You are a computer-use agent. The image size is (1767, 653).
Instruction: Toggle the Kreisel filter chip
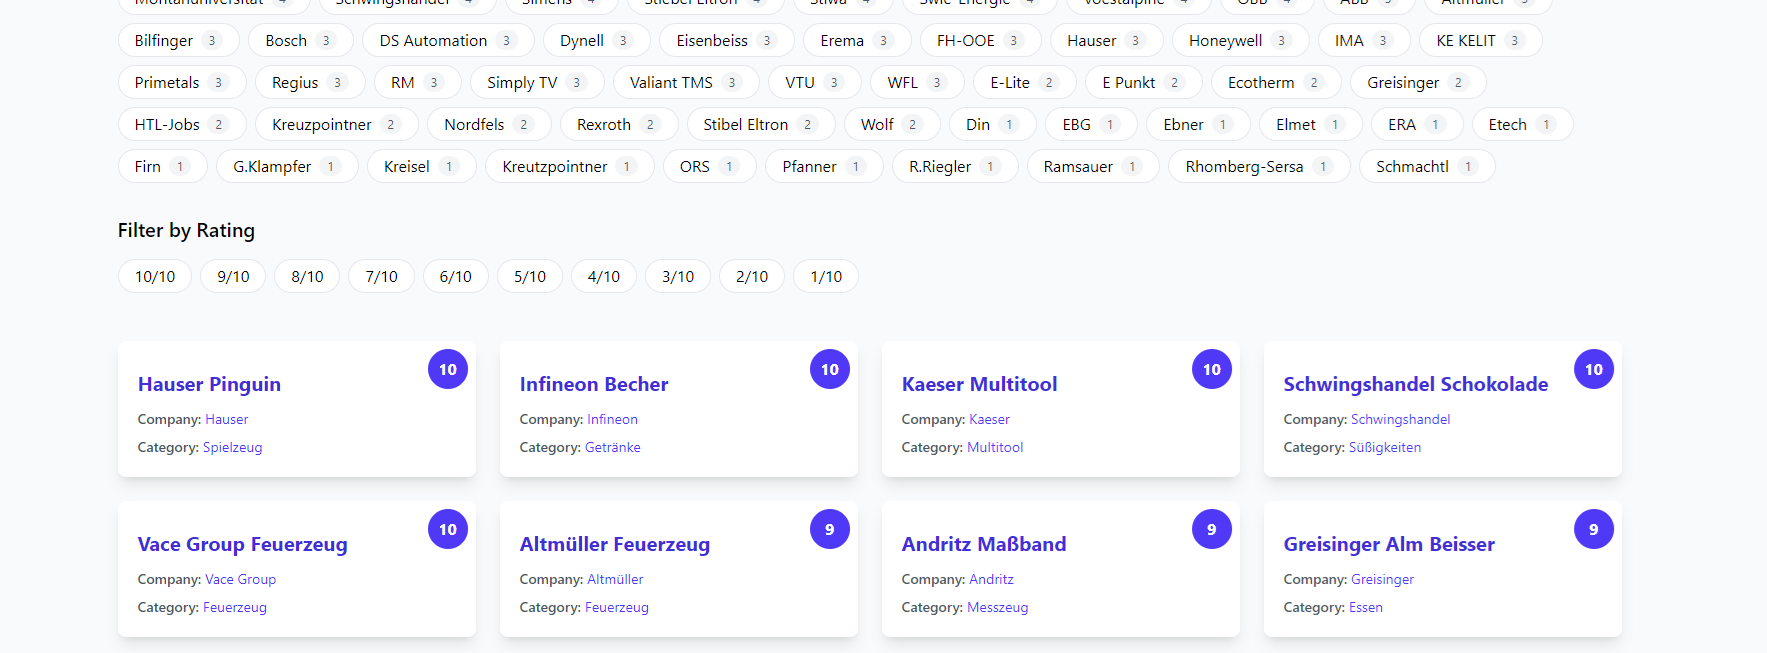422,167
